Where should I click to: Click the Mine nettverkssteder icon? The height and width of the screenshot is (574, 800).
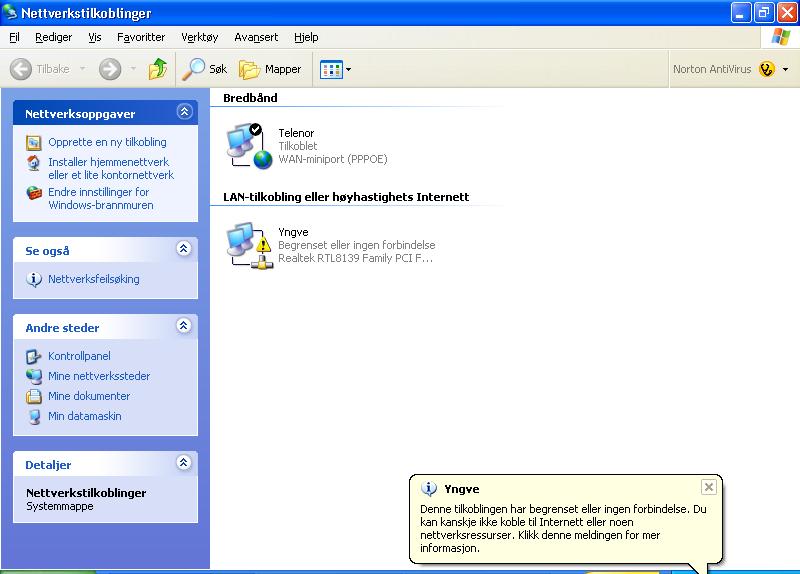point(34,377)
